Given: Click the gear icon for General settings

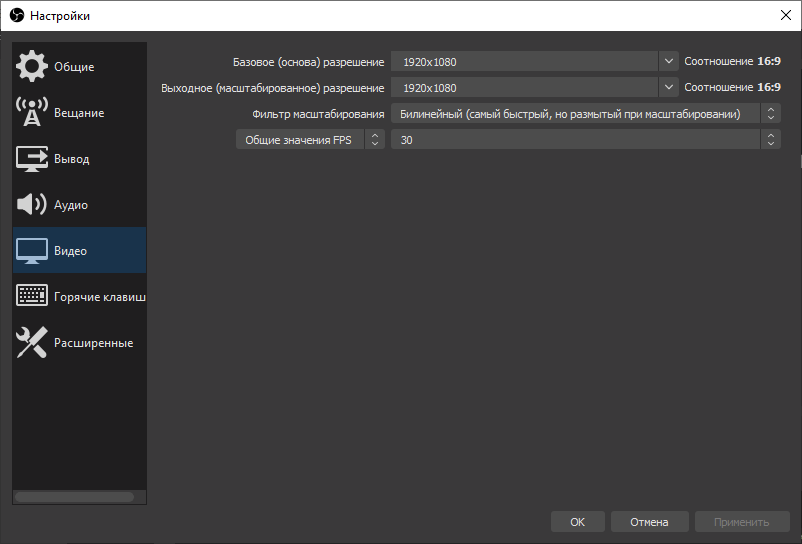Looking at the screenshot, I should [32, 67].
